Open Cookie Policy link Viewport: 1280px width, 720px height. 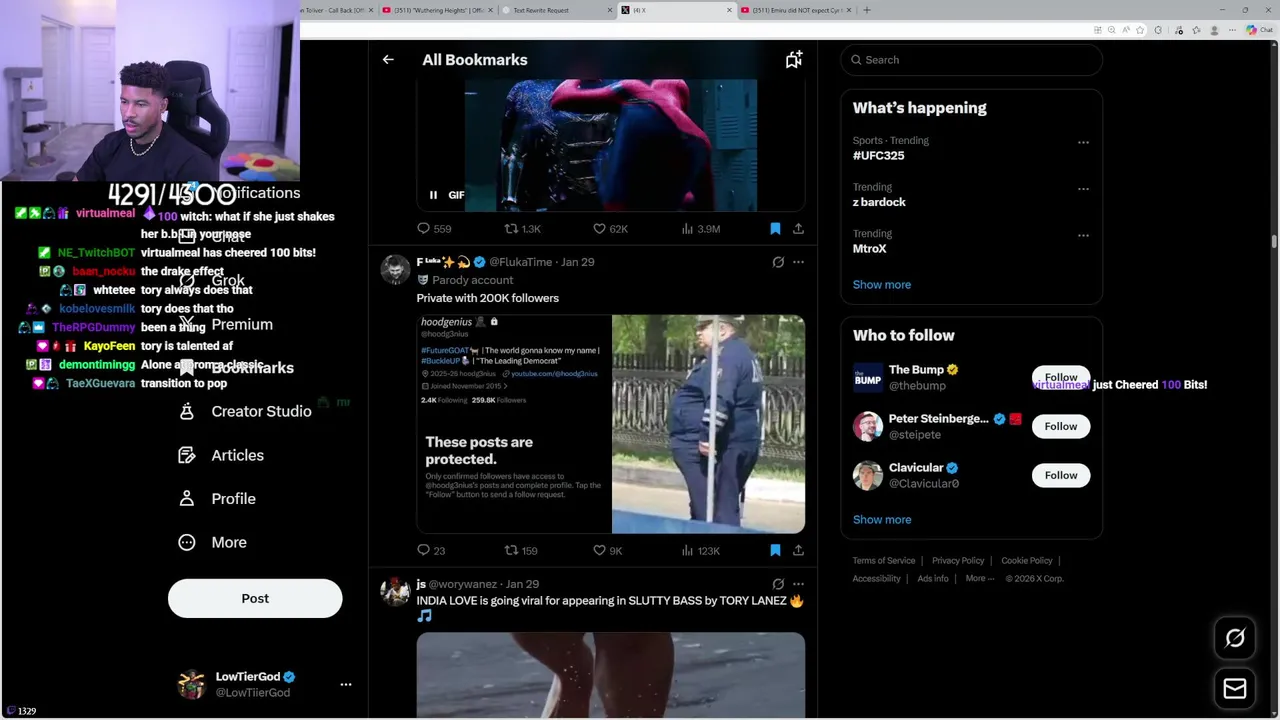1026,561
